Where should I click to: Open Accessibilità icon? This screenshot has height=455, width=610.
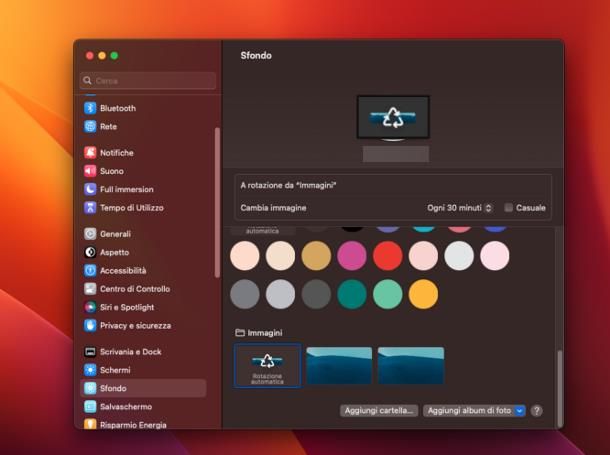[90, 271]
